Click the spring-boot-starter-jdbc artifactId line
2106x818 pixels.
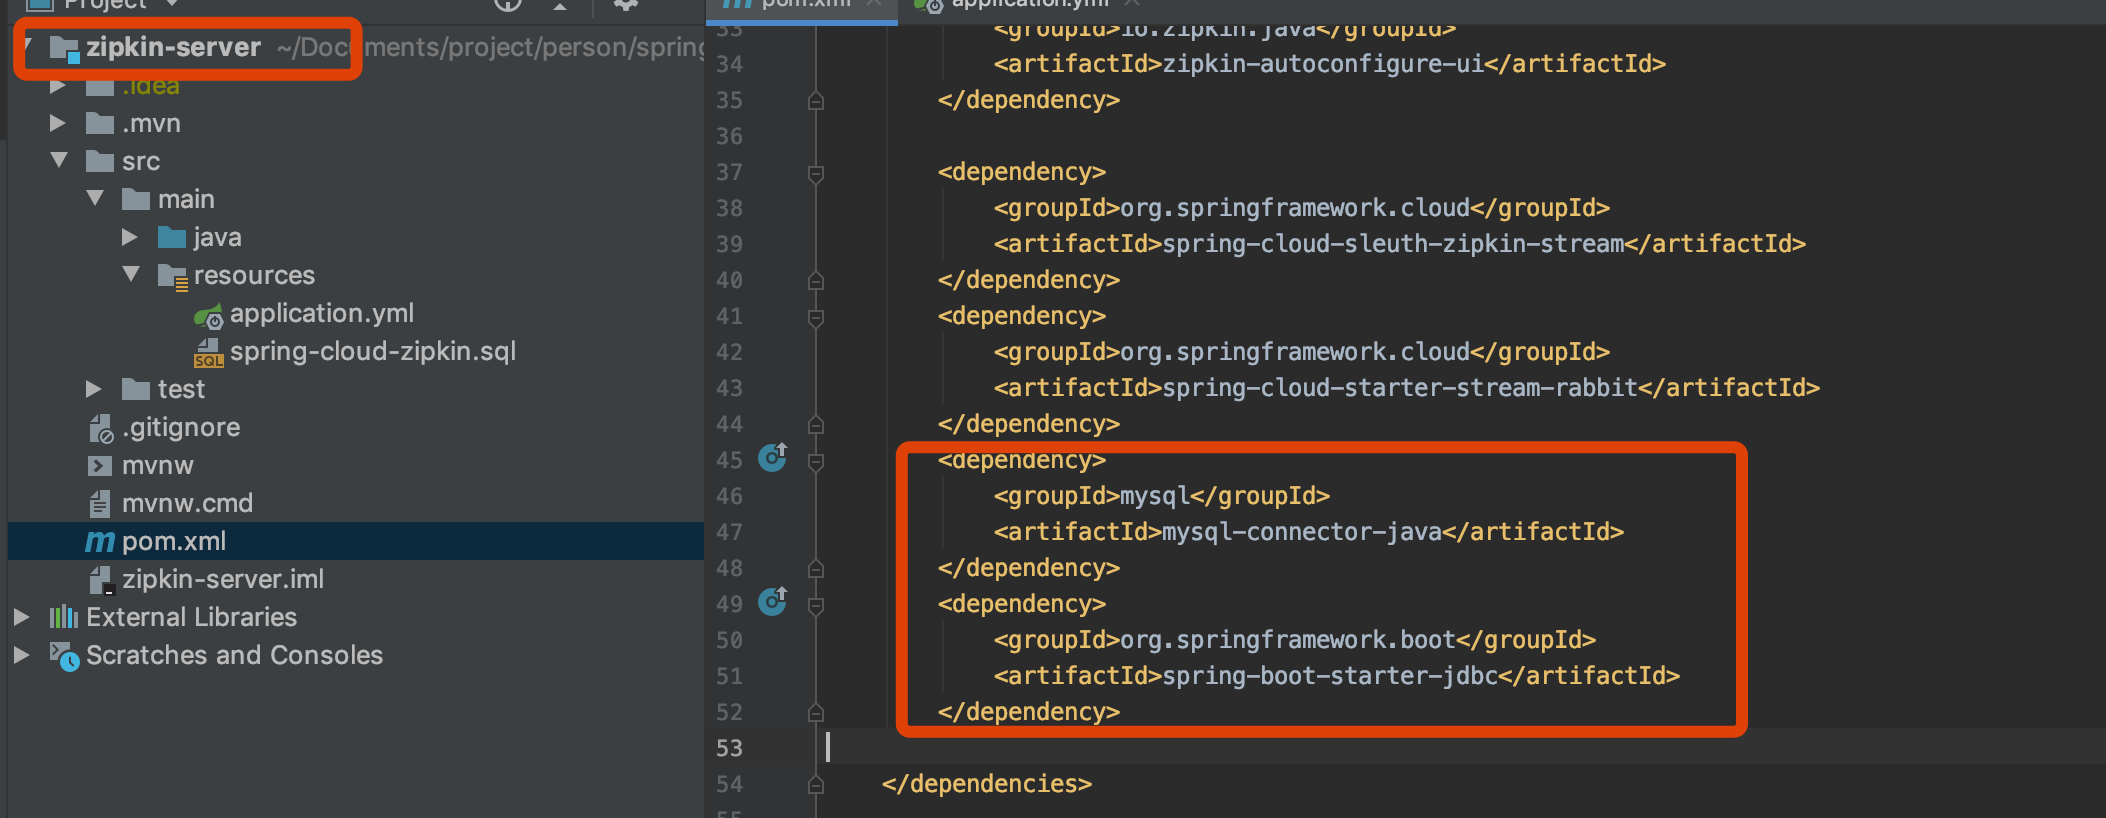(x=1337, y=676)
